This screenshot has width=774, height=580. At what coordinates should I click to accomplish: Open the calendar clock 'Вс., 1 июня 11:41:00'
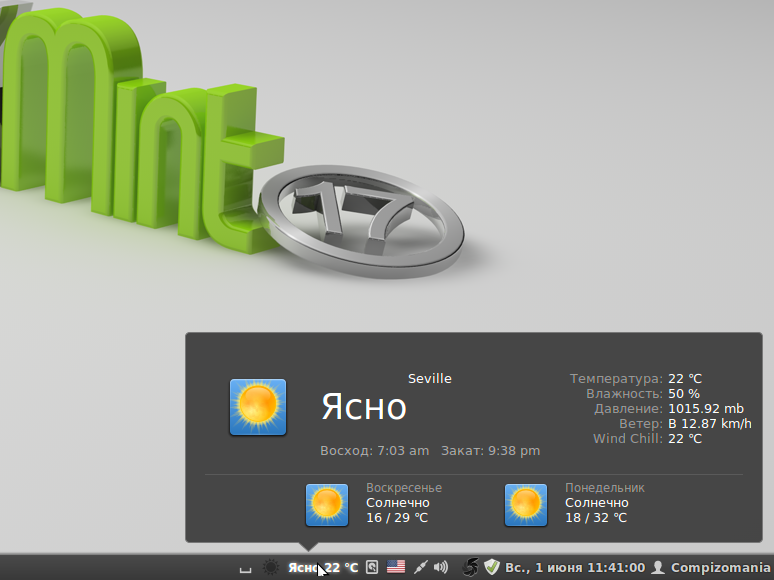[575, 568]
